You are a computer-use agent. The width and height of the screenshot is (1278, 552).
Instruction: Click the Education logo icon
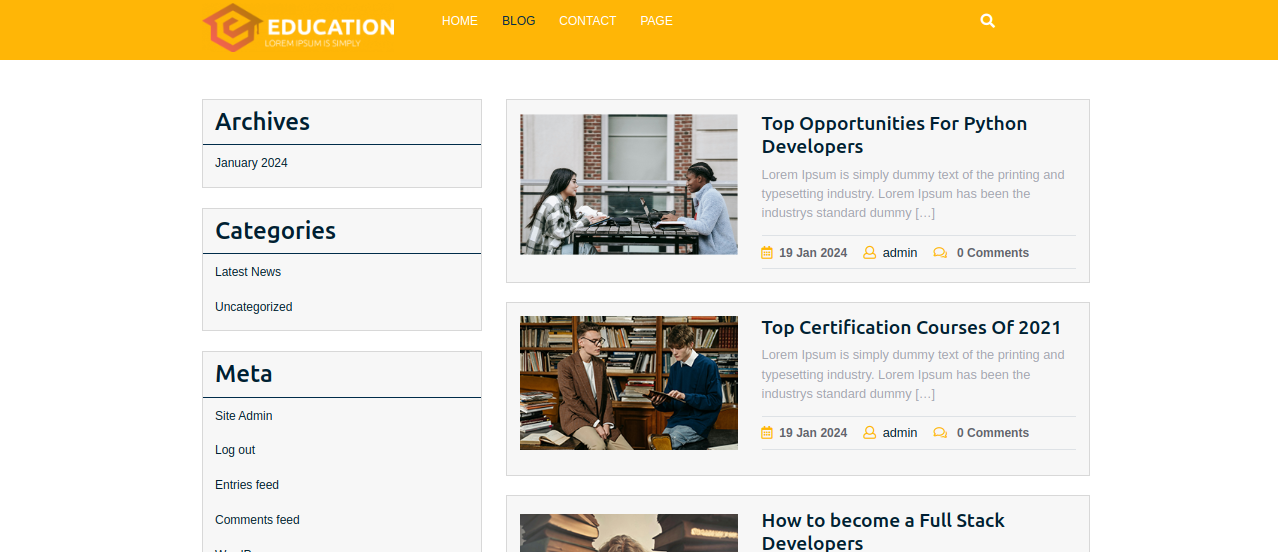[233, 27]
